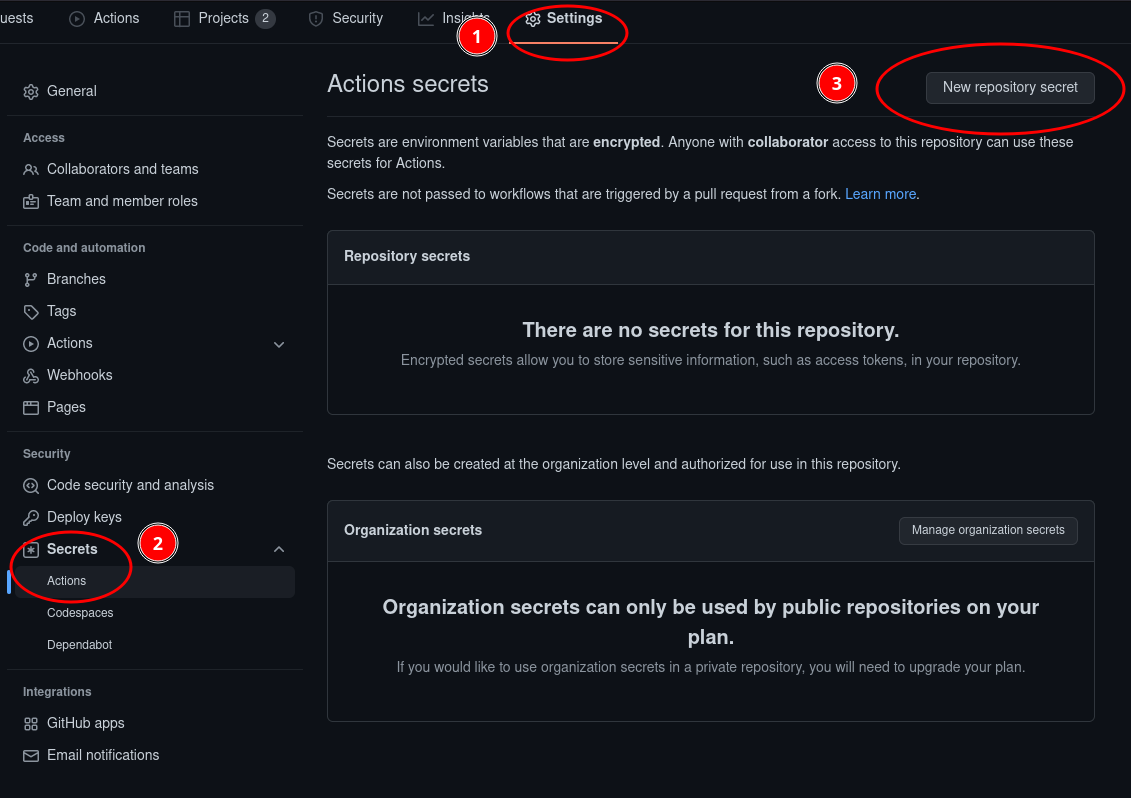Click the tag icon beside Tags
1131x798 pixels.
click(x=31, y=312)
